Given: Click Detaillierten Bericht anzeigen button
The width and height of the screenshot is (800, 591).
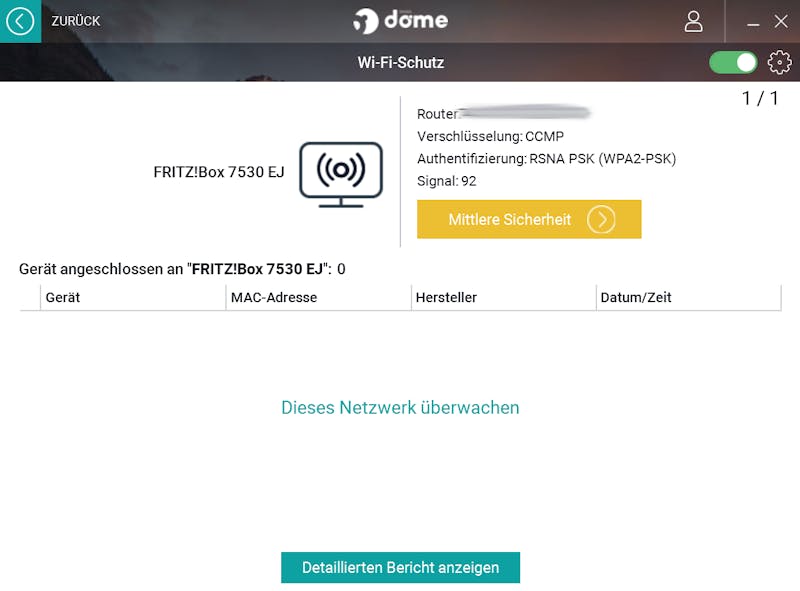Looking at the screenshot, I should (401, 568).
